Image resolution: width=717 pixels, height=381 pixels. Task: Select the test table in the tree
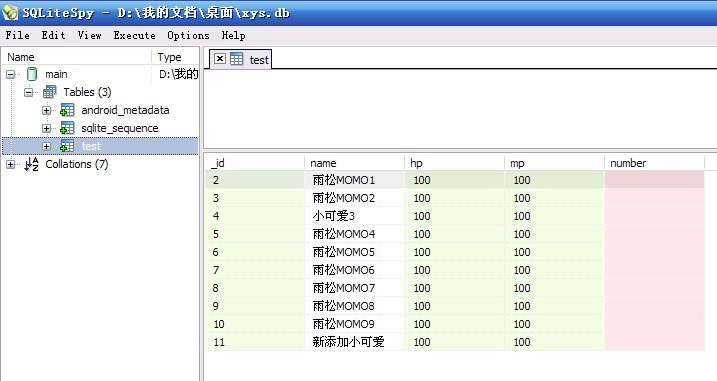[91, 146]
